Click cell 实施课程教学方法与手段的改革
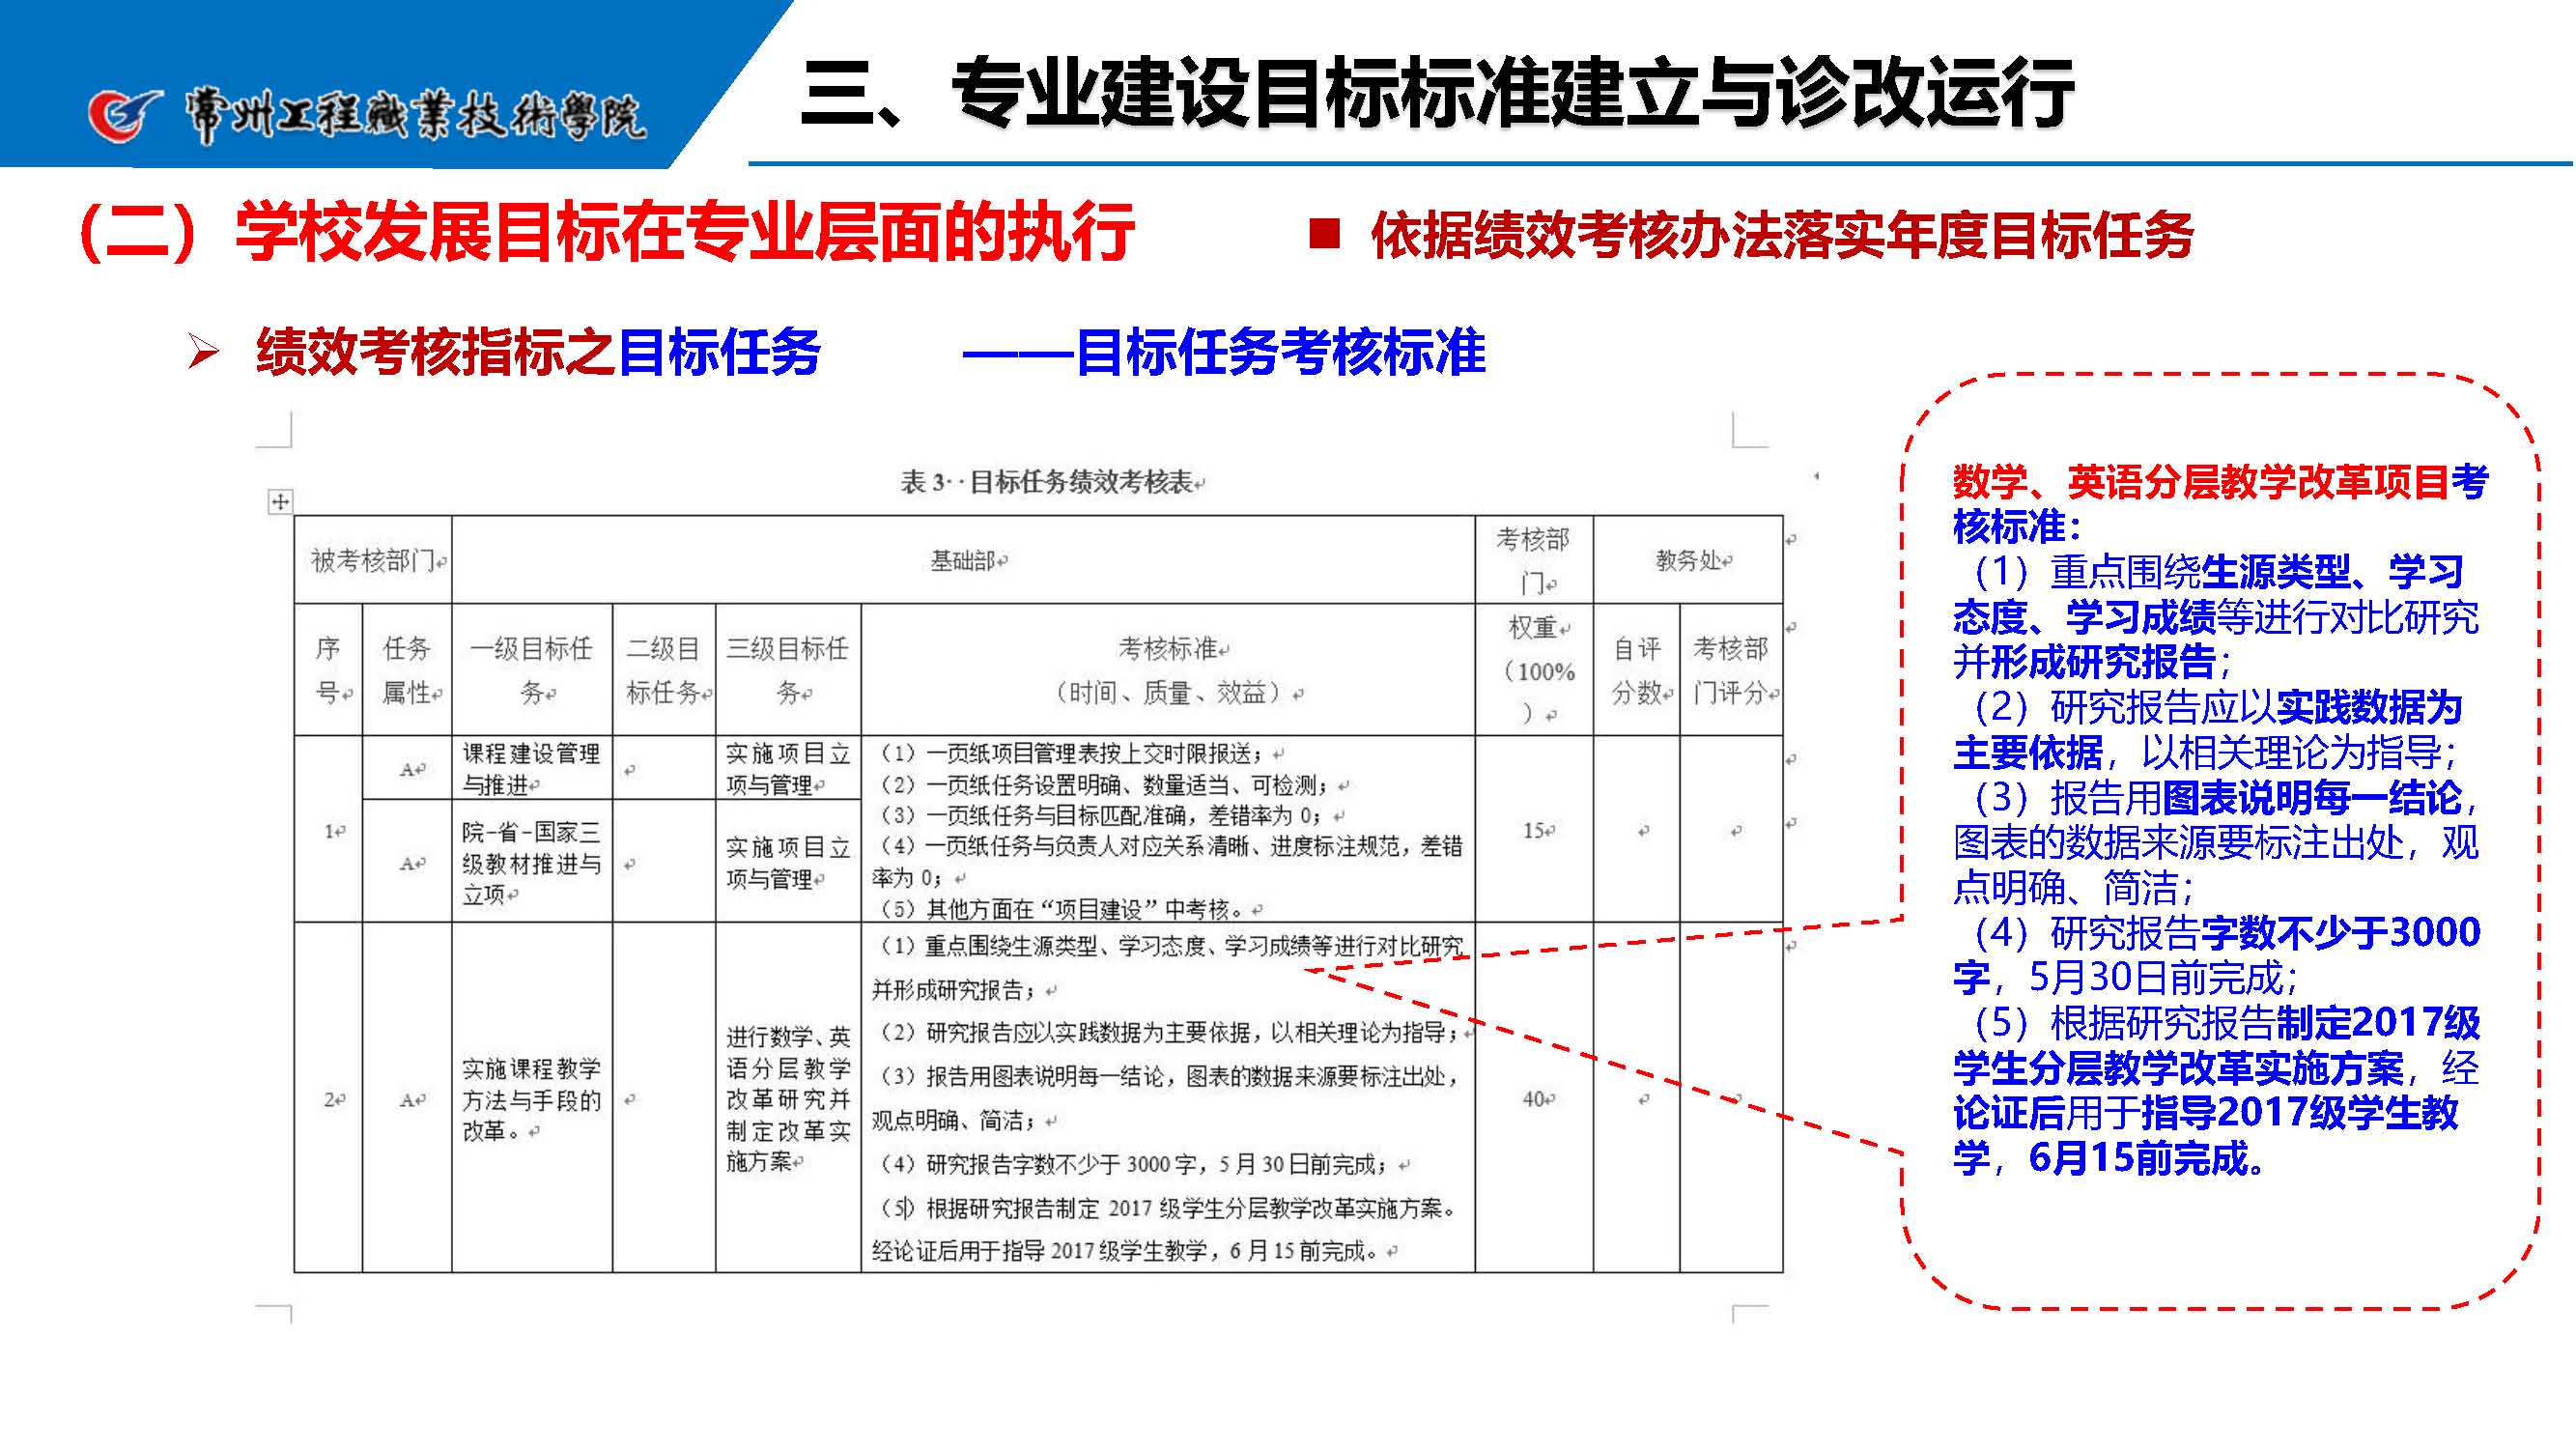The height and width of the screenshot is (1450, 2576). [x=531, y=1099]
